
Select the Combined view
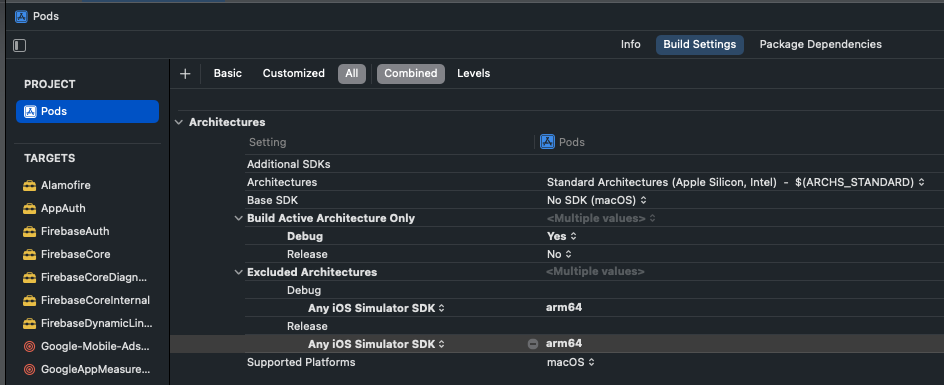click(411, 74)
